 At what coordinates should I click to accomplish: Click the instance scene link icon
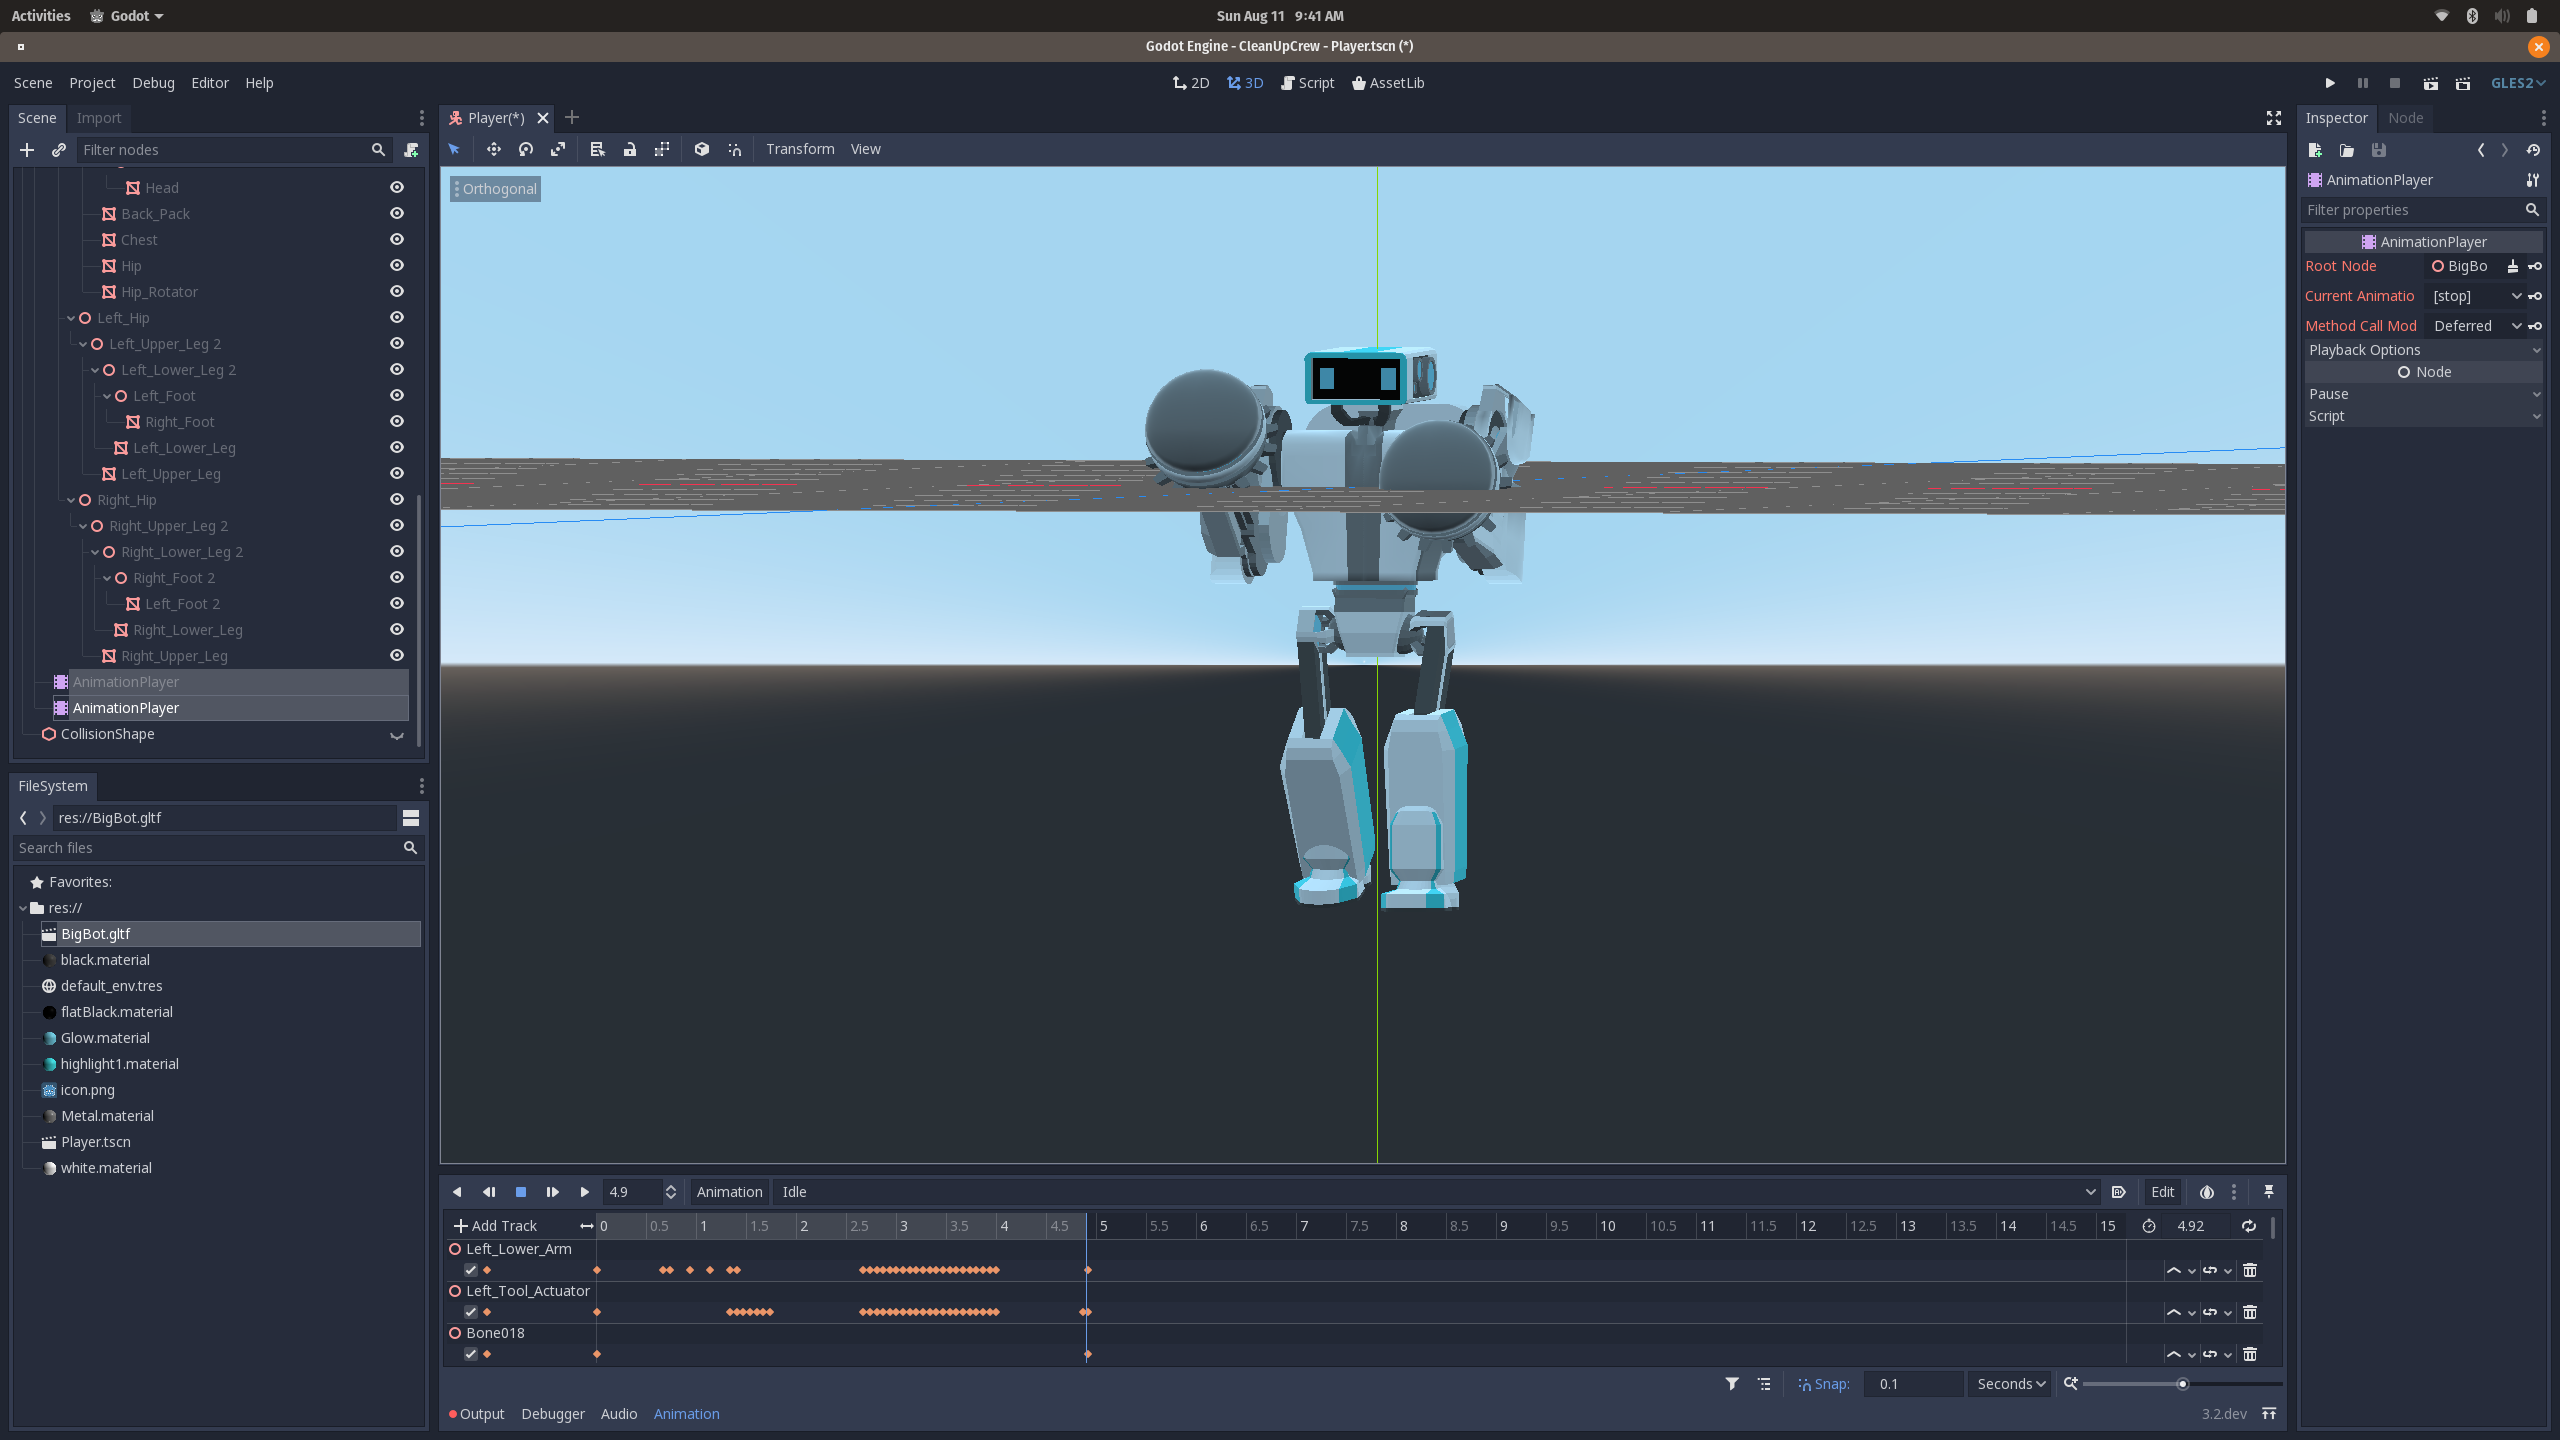point(59,150)
